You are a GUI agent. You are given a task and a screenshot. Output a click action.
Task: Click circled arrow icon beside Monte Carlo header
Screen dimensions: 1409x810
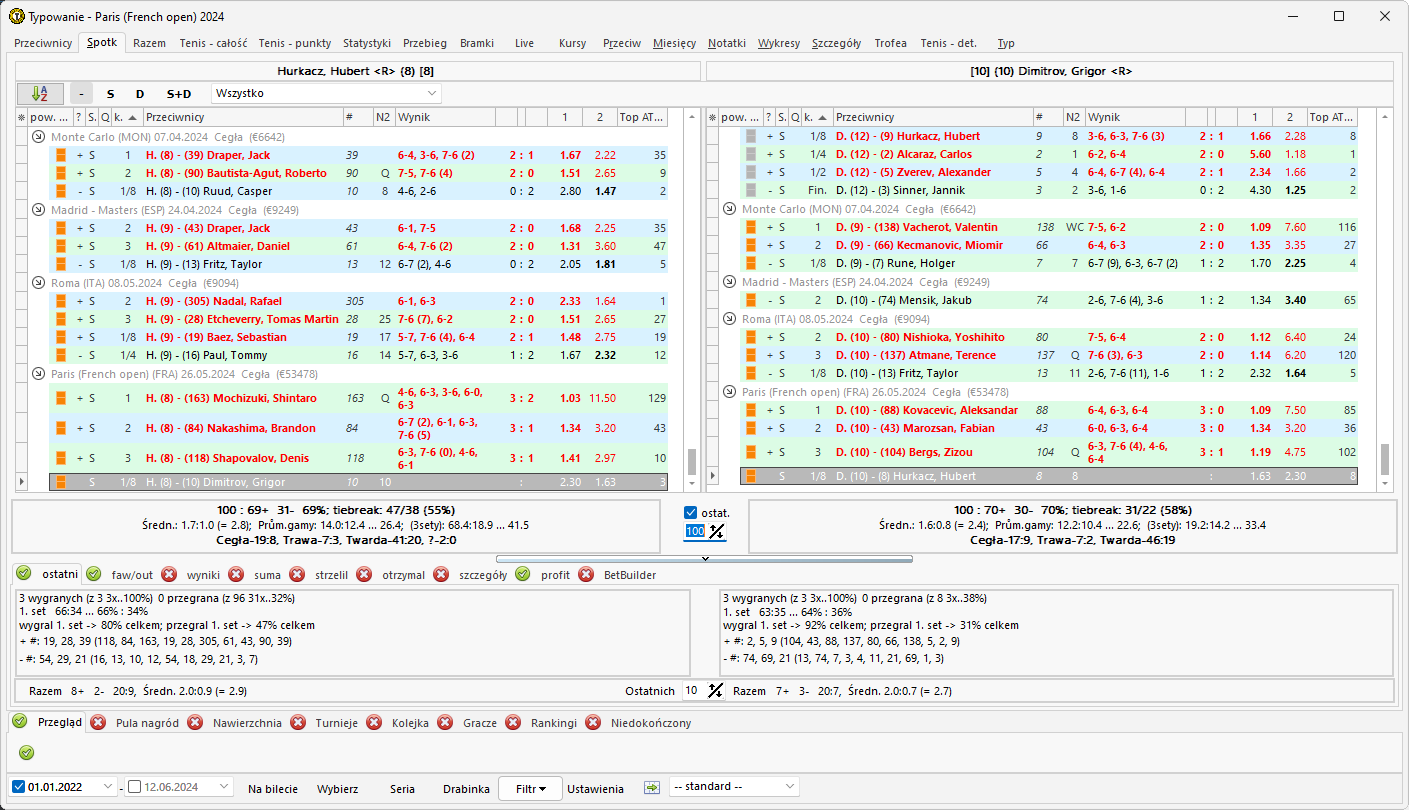point(38,137)
